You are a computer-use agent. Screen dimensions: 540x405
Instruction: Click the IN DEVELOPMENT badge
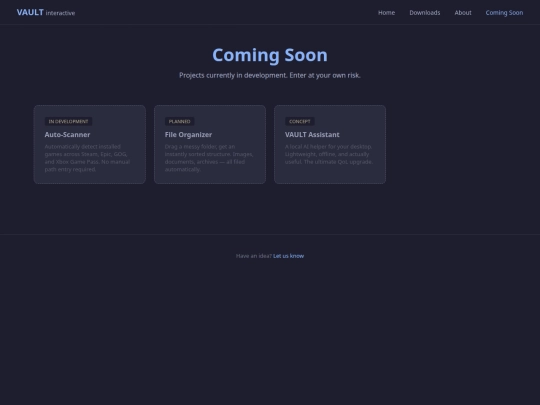68,121
